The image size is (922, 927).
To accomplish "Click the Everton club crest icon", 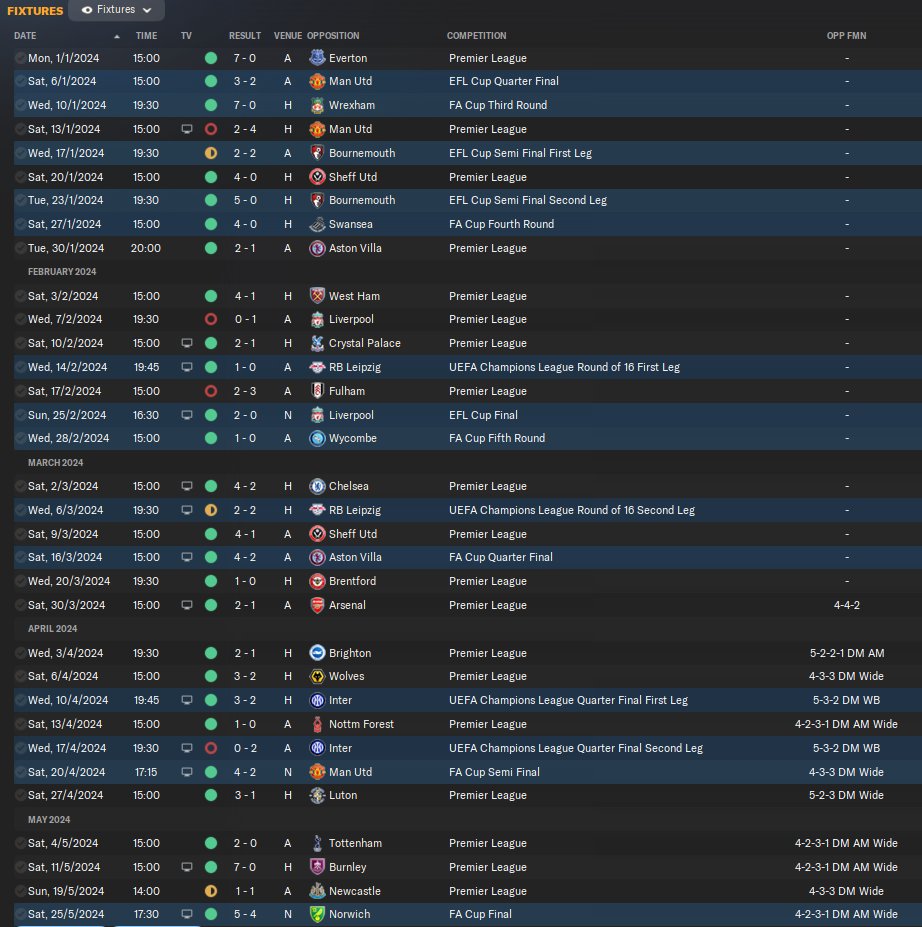I will [317, 58].
